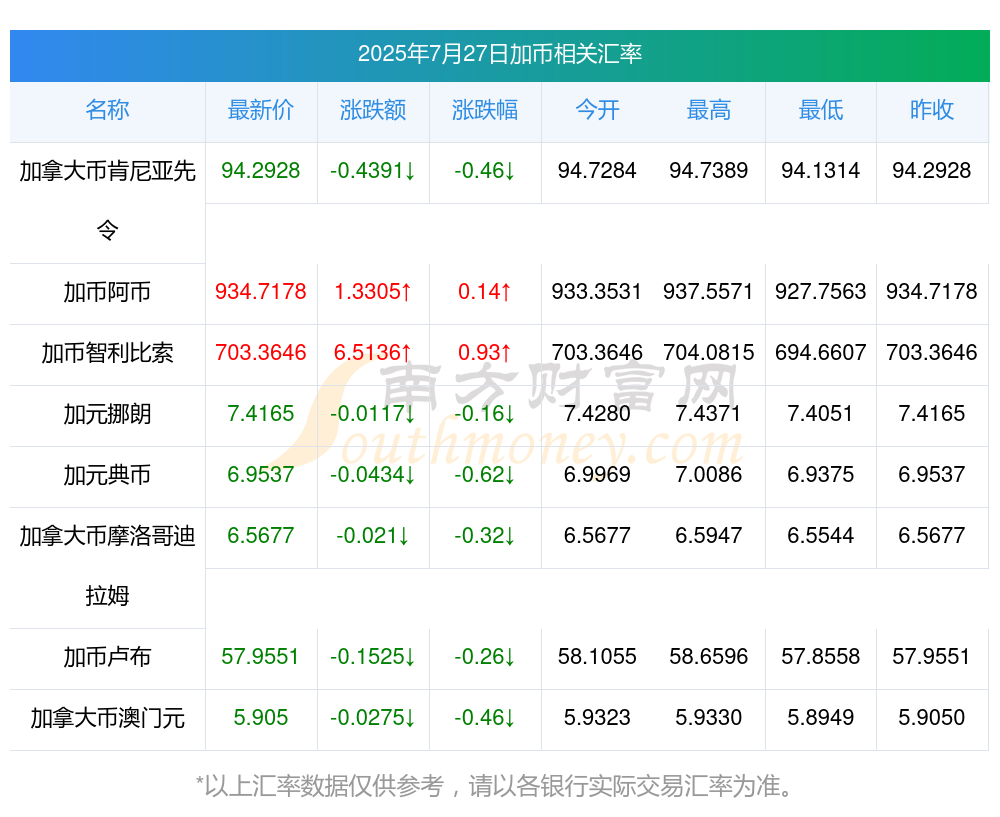The width and height of the screenshot is (1000, 817).
Task: Click the opening value 7.4280
Action: pyautogui.click(x=597, y=414)
